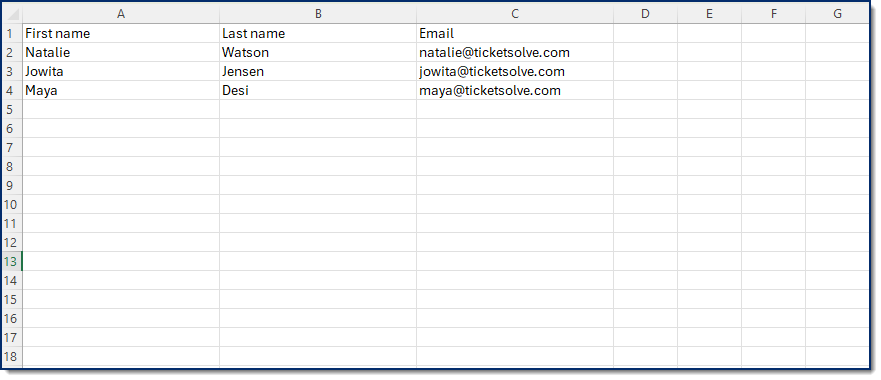This screenshot has width=881, height=380.
Task: Click the 'Email' header cell
Action: (x=515, y=33)
